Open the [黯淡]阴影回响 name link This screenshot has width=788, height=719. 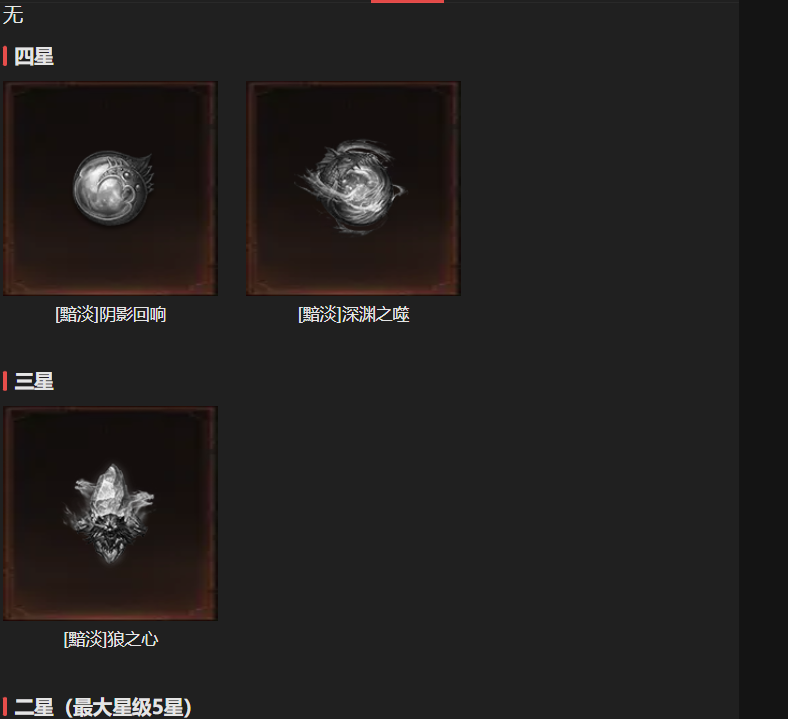[x=111, y=315]
